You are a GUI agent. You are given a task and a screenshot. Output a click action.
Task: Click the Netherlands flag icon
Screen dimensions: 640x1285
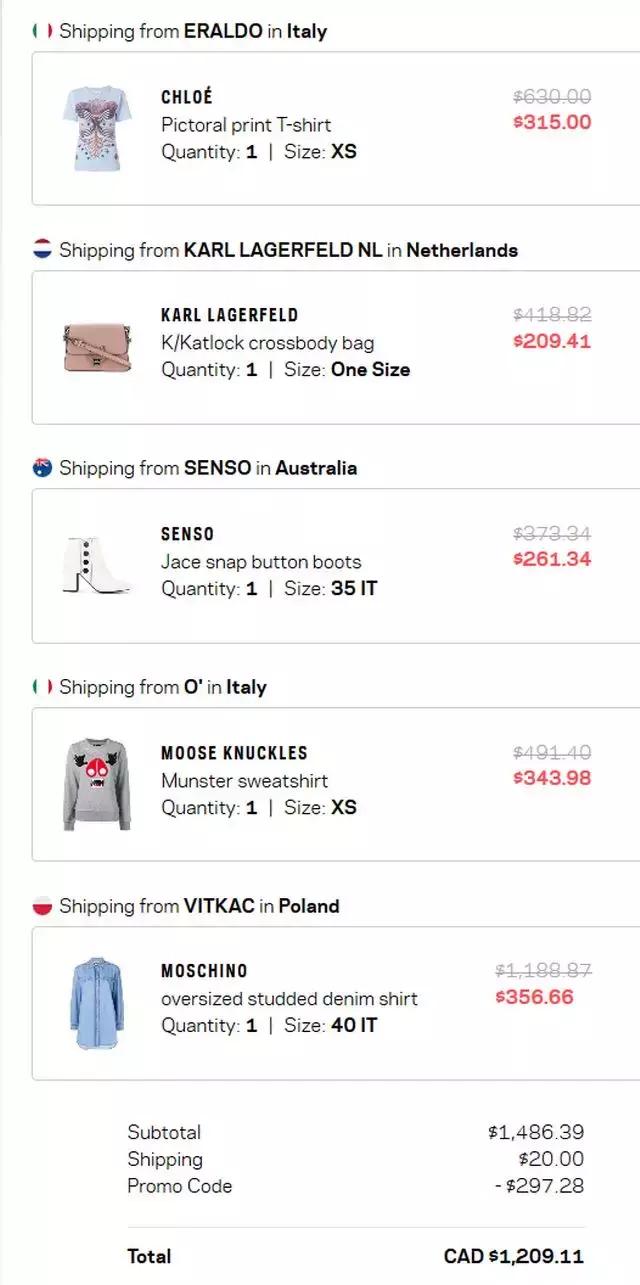click(42, 249)
